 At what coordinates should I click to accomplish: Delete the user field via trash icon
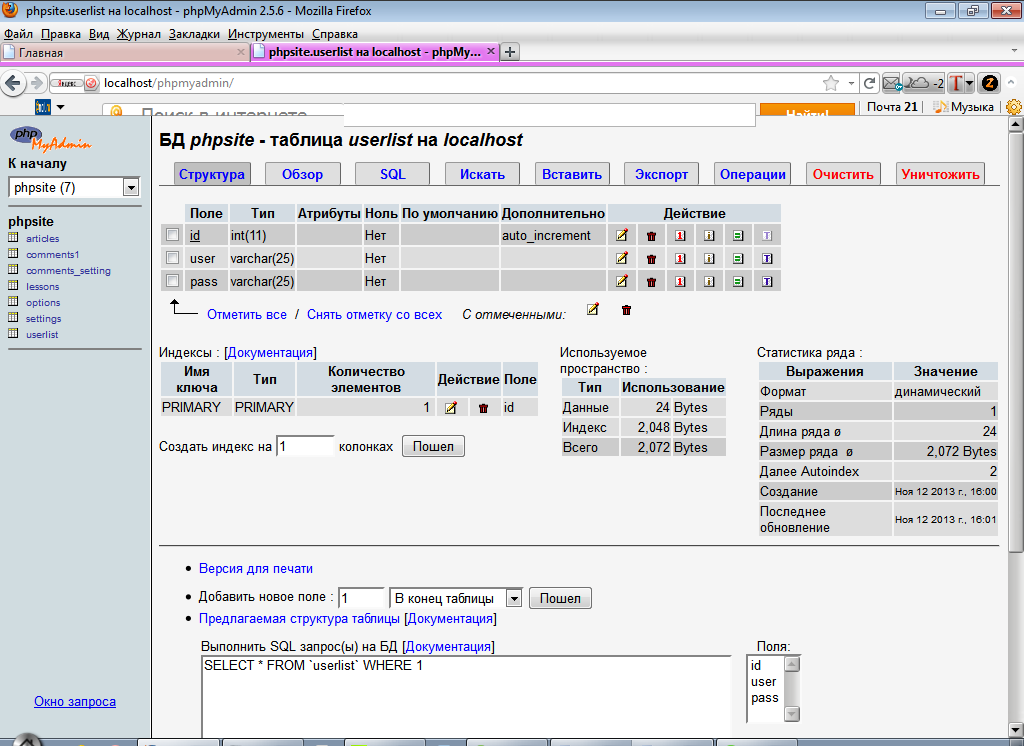[651, 259]
